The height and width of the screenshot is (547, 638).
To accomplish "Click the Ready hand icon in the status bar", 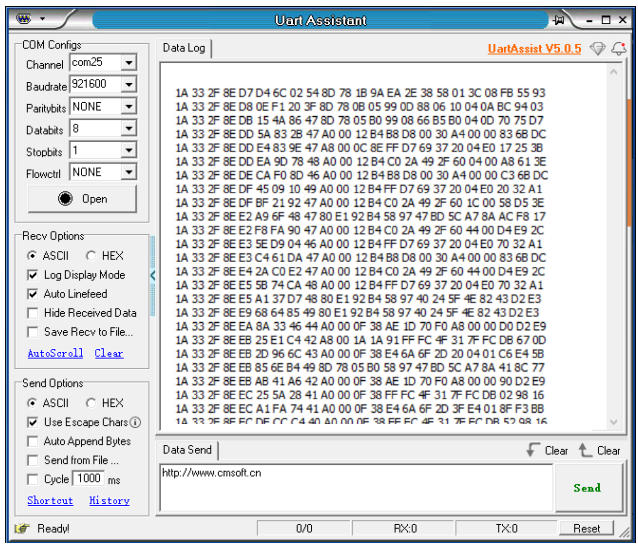I will pyautogui.click(x=22, y=528).
